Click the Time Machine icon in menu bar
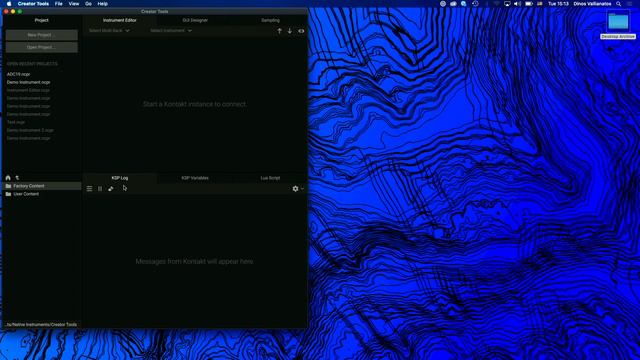Viewport: 640px width, 360px height. [x=475, y=4]
